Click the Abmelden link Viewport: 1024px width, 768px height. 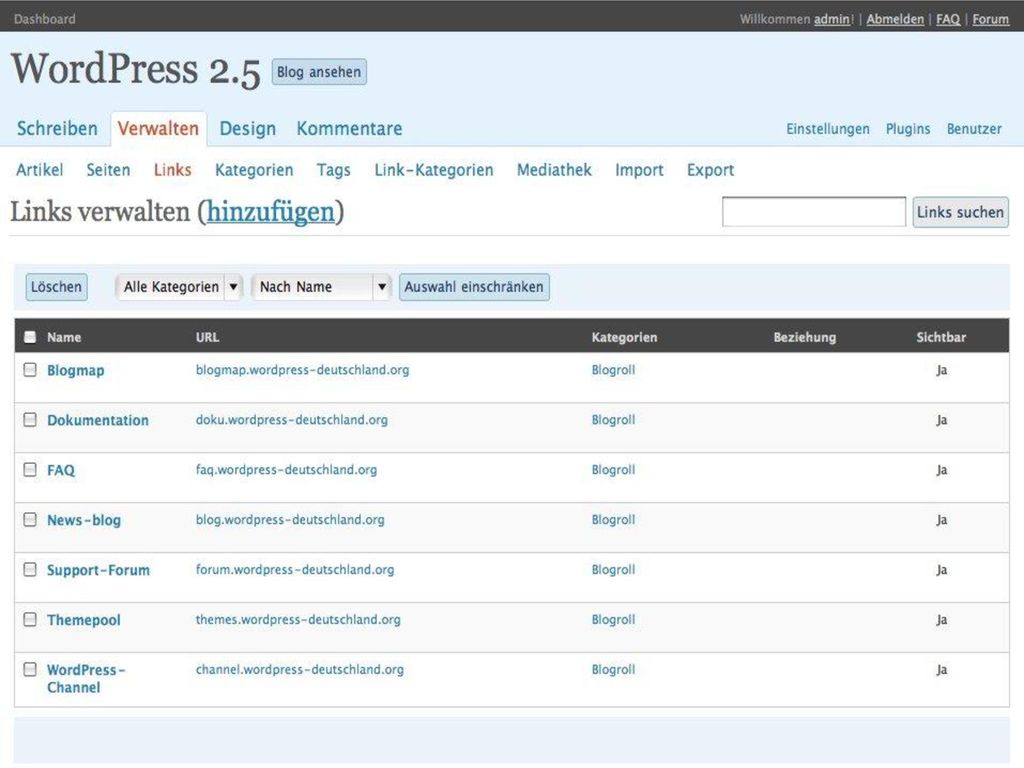[x=895, y=19]
